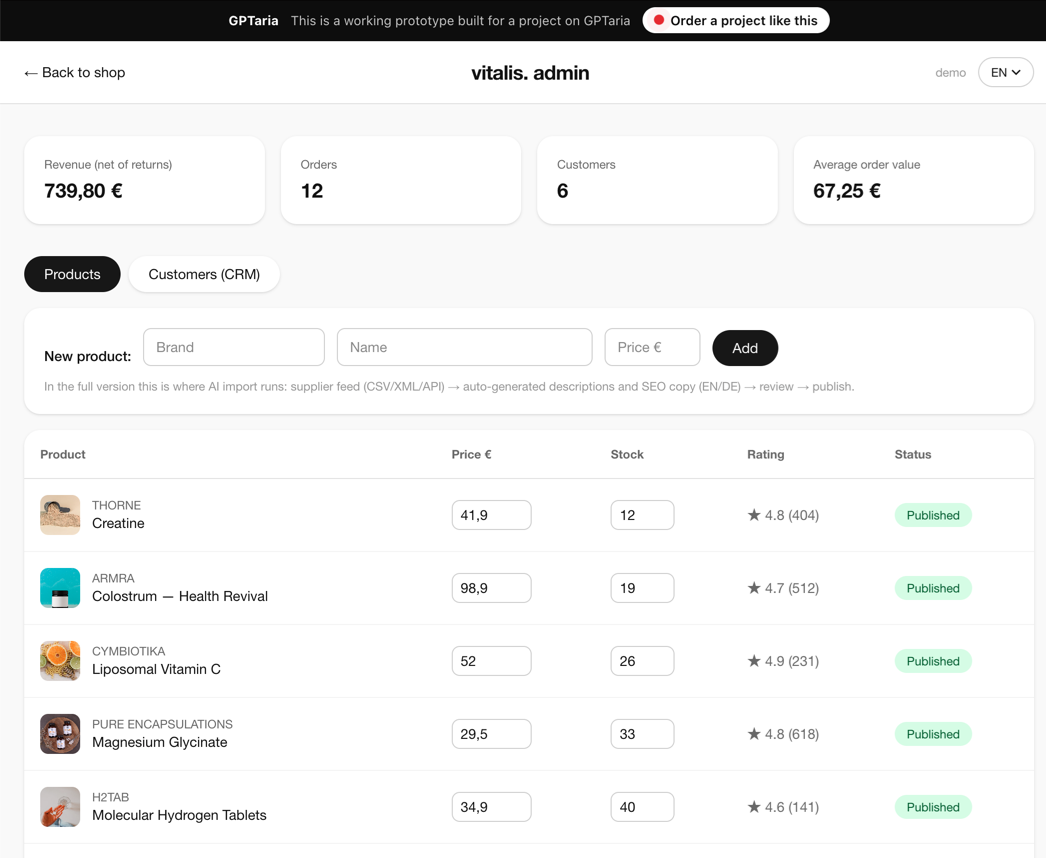This screenshot has height=858, width=1047.
Task: Edit the Magnesium Glycinate stock 33
Action: (x=642, y=734)
